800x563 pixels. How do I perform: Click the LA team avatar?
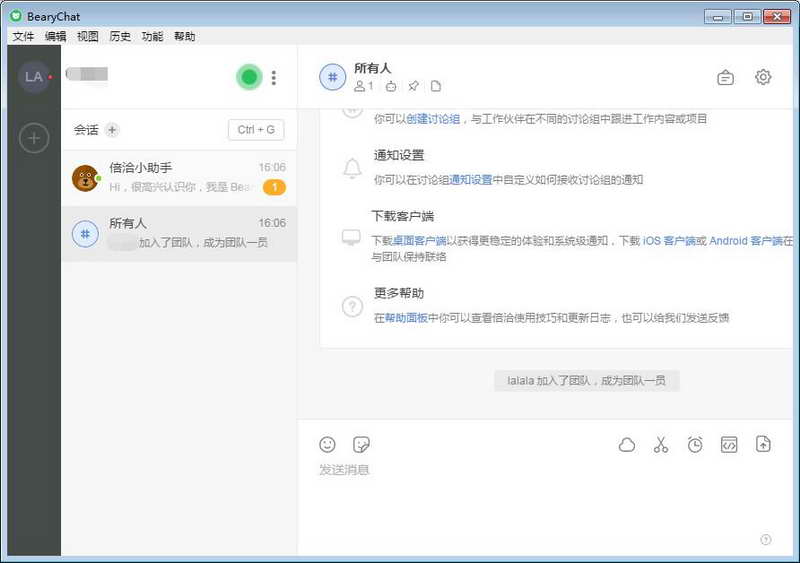coord(34,77)
